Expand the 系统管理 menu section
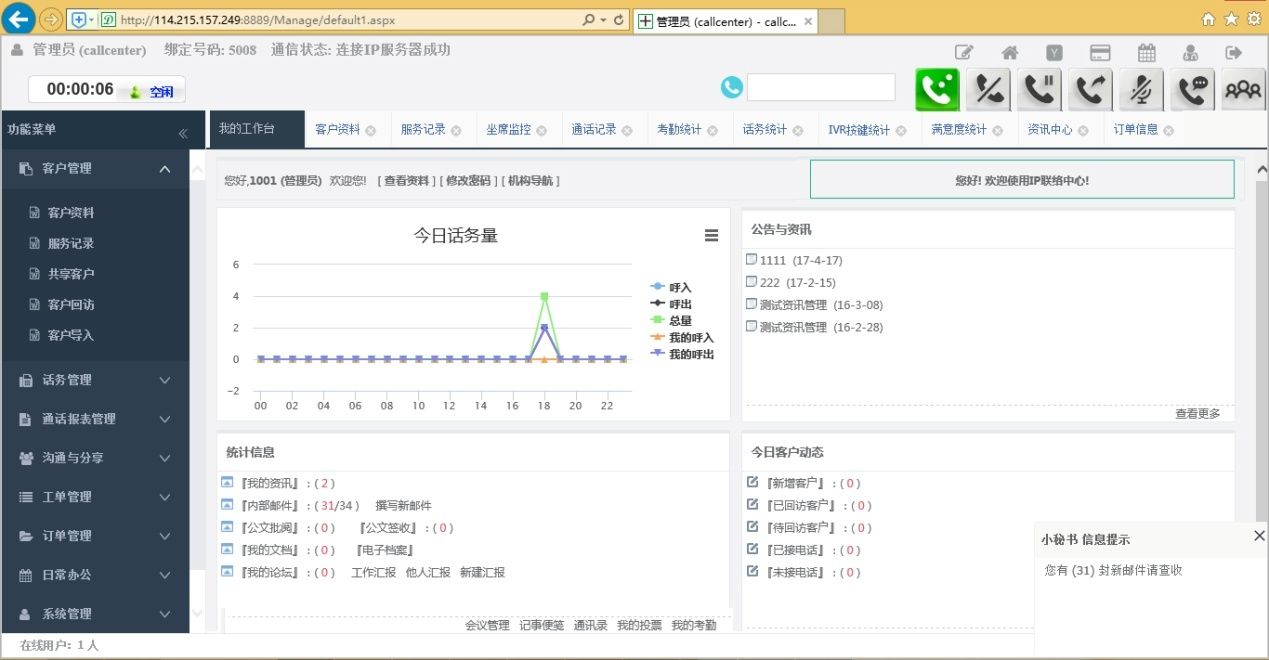Viewport: 1269px width, 660px height. tap(95, 614)
